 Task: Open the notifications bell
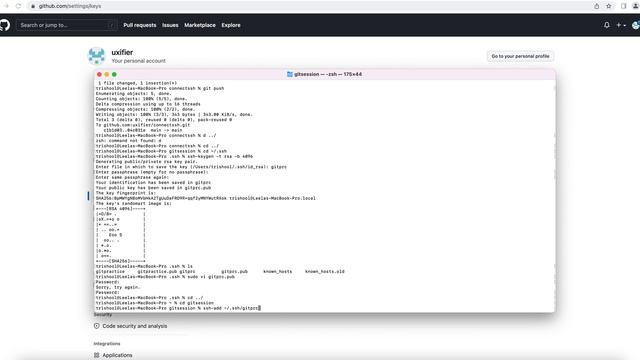(607, 25)
